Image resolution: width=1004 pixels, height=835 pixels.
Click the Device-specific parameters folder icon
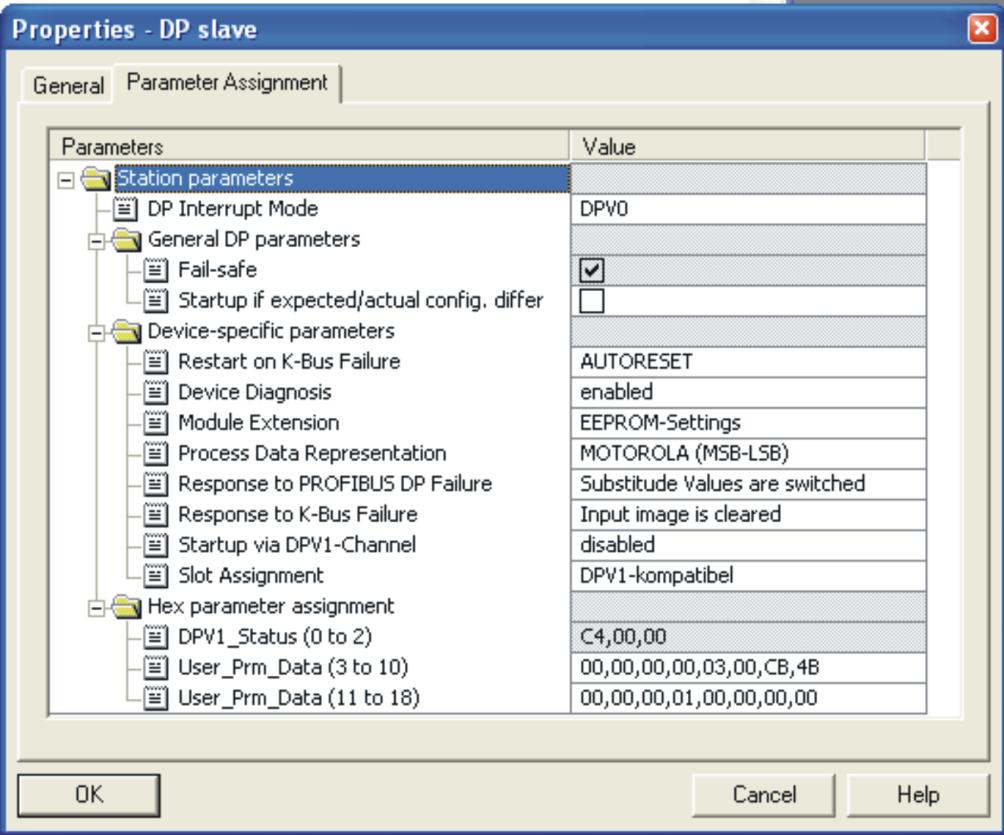click(x=127, y=332)
